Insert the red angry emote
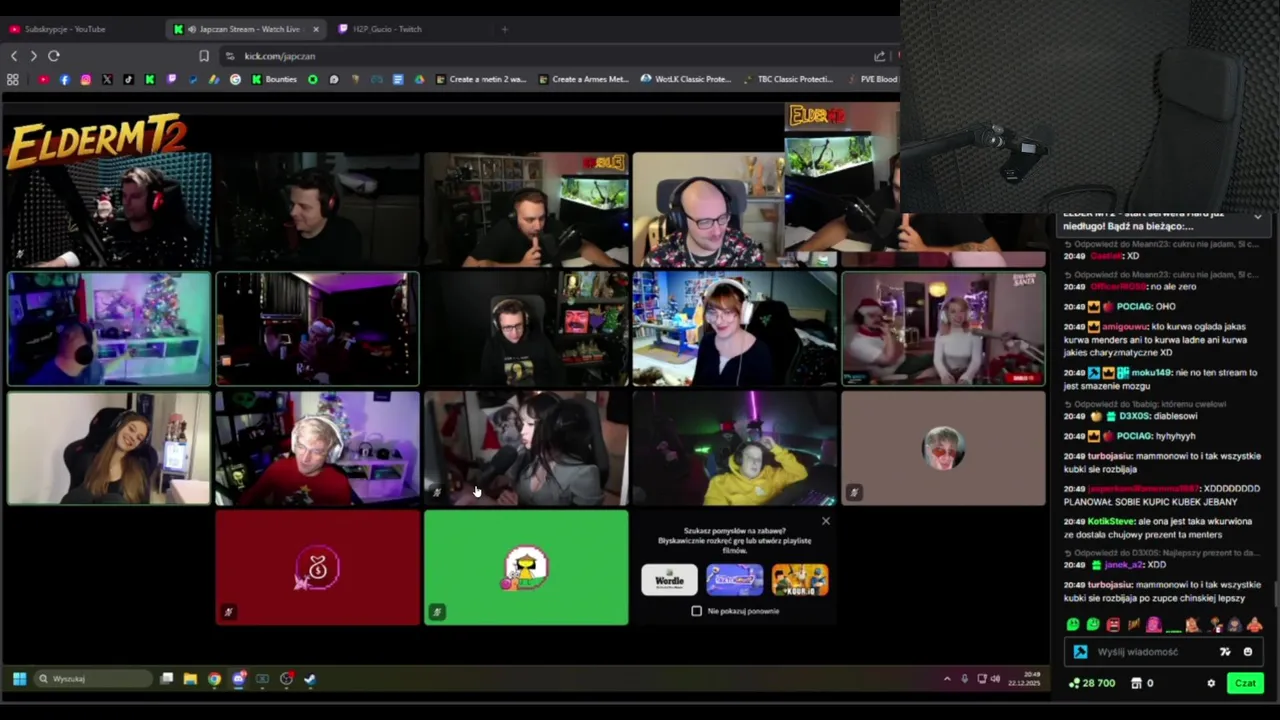 (x=1113, y=625)
